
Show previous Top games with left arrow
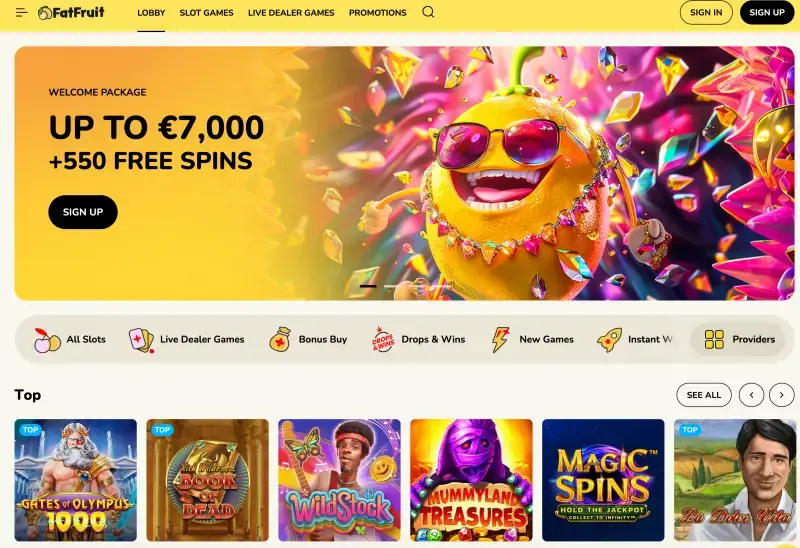[751, 395]
